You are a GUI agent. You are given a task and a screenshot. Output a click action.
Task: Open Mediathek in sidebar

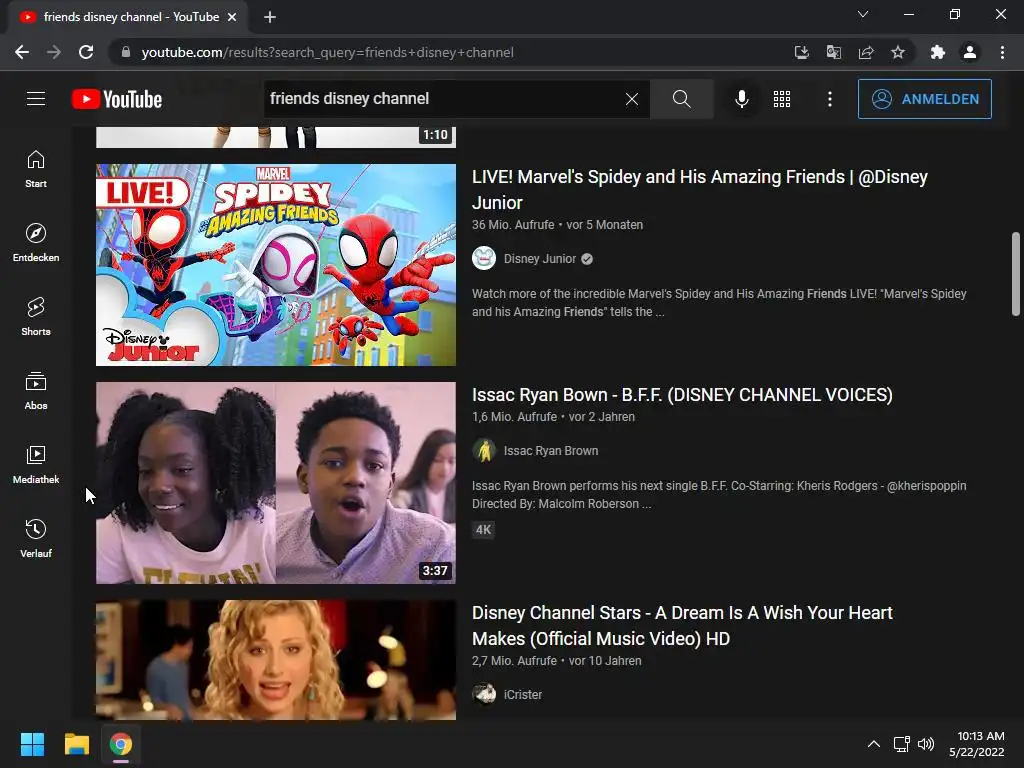36,464
